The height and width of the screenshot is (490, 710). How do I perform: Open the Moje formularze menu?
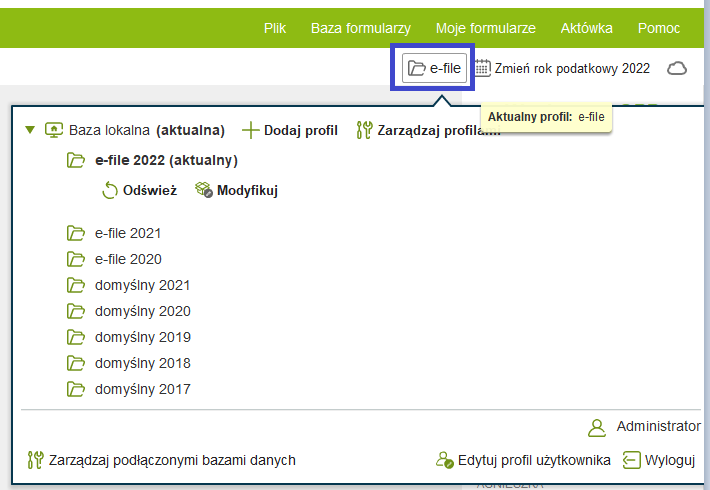(485, 28)
